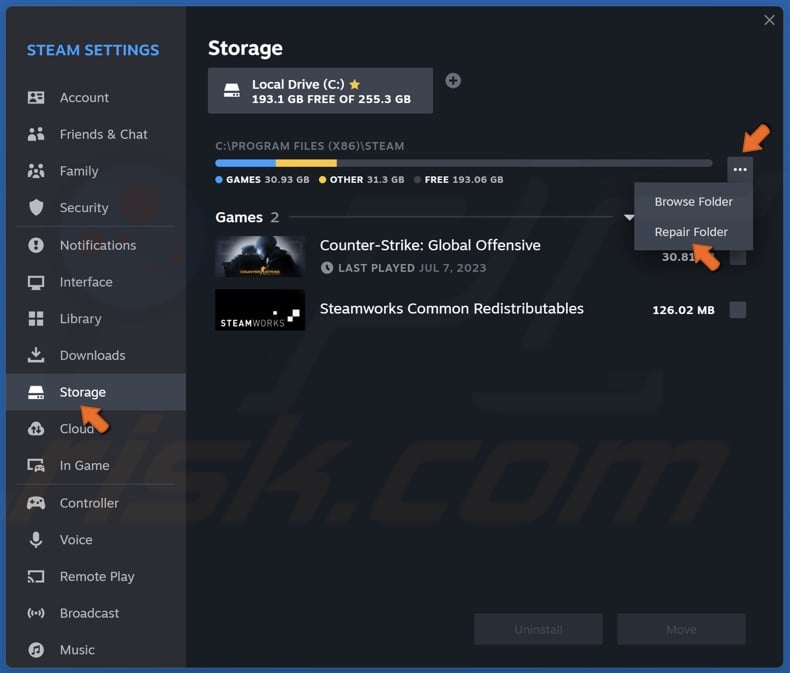The height and width of the screenshot is (673, 790).
Task: Click the Uninstall button
Action: coord(538,629)
